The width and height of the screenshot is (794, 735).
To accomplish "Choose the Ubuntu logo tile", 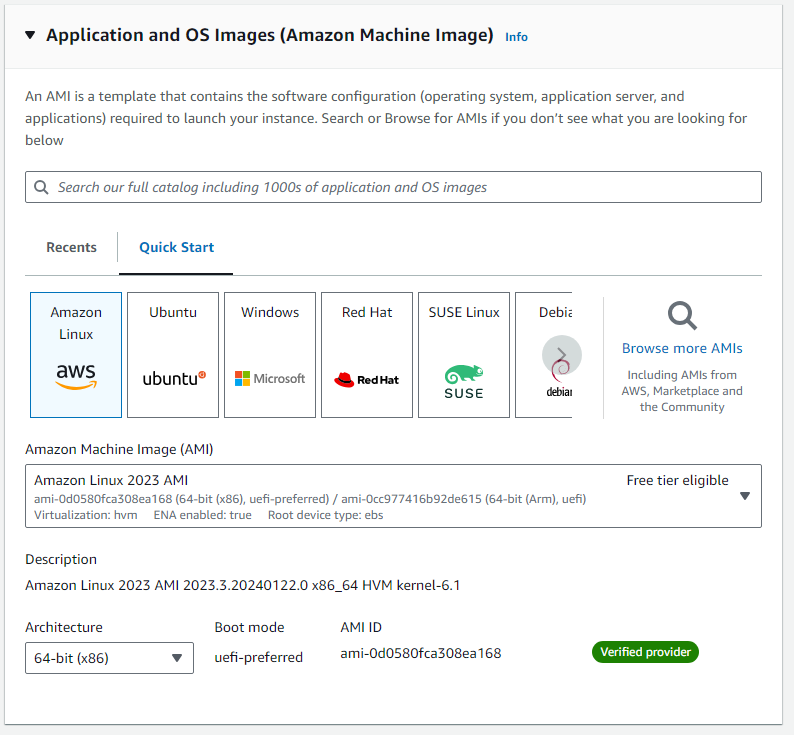I will (173, 355).
